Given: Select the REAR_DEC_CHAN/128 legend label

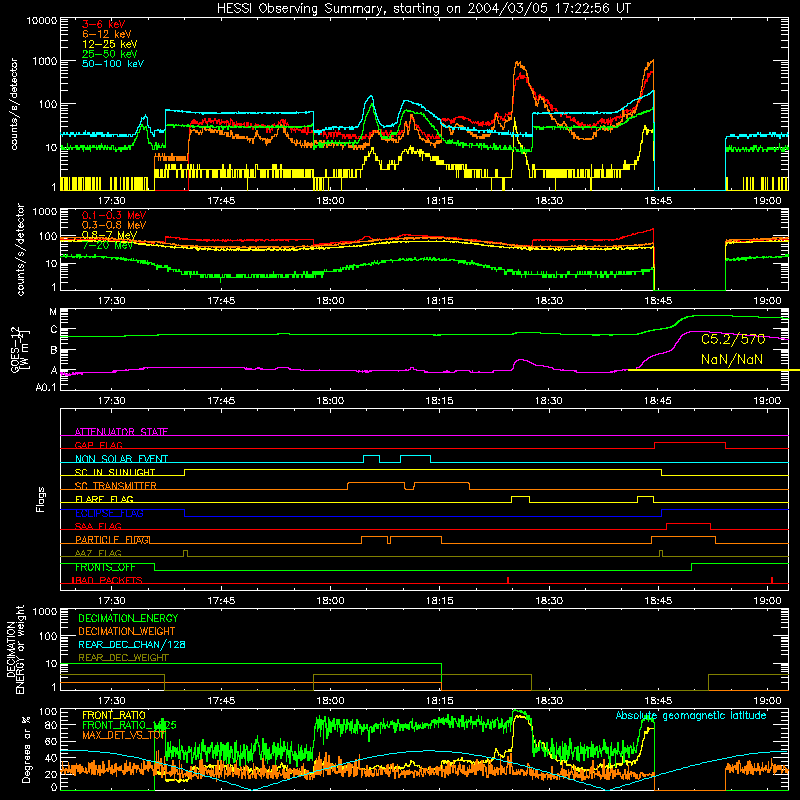Looking at the screenshot, I should coord(132,645).
